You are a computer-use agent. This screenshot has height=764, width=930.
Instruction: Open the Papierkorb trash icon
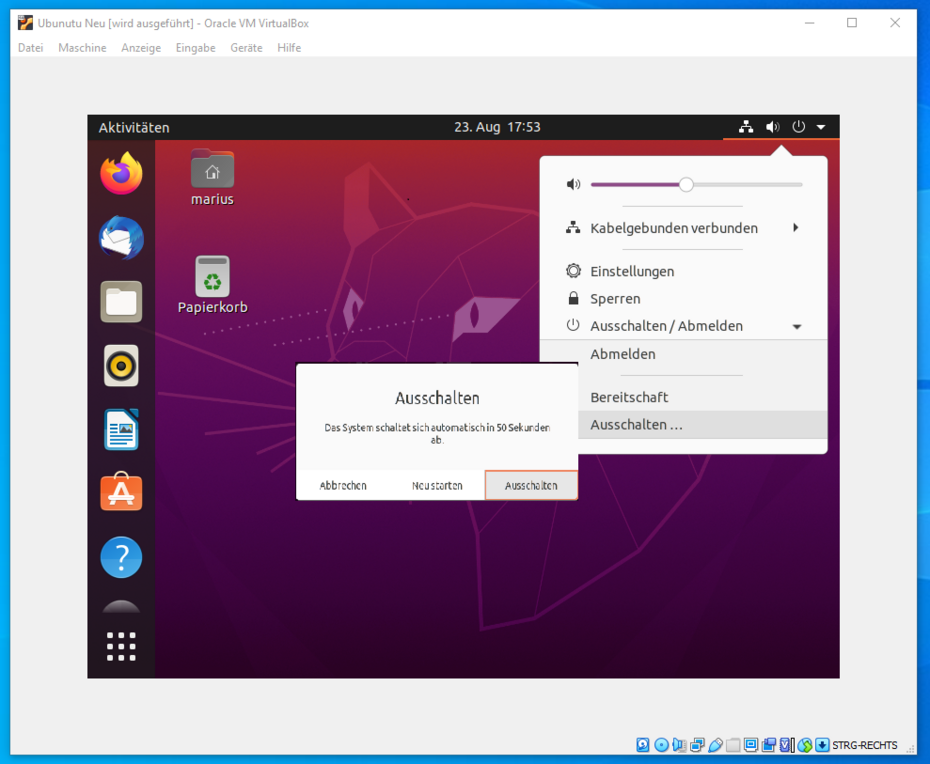pos(212,278)
